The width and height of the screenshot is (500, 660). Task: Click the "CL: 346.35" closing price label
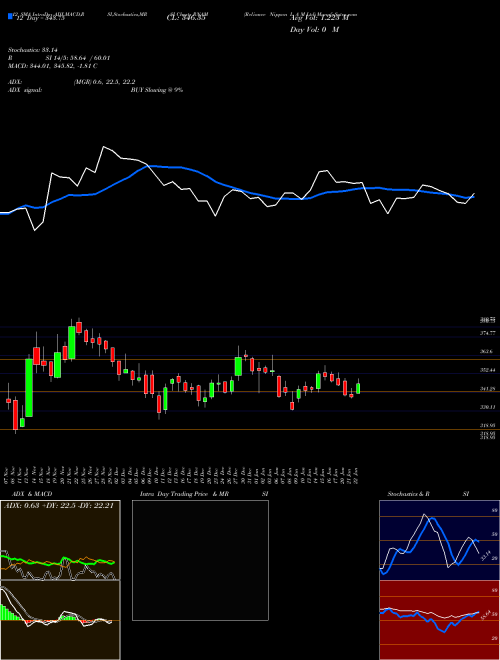click(x=186, y=18)
